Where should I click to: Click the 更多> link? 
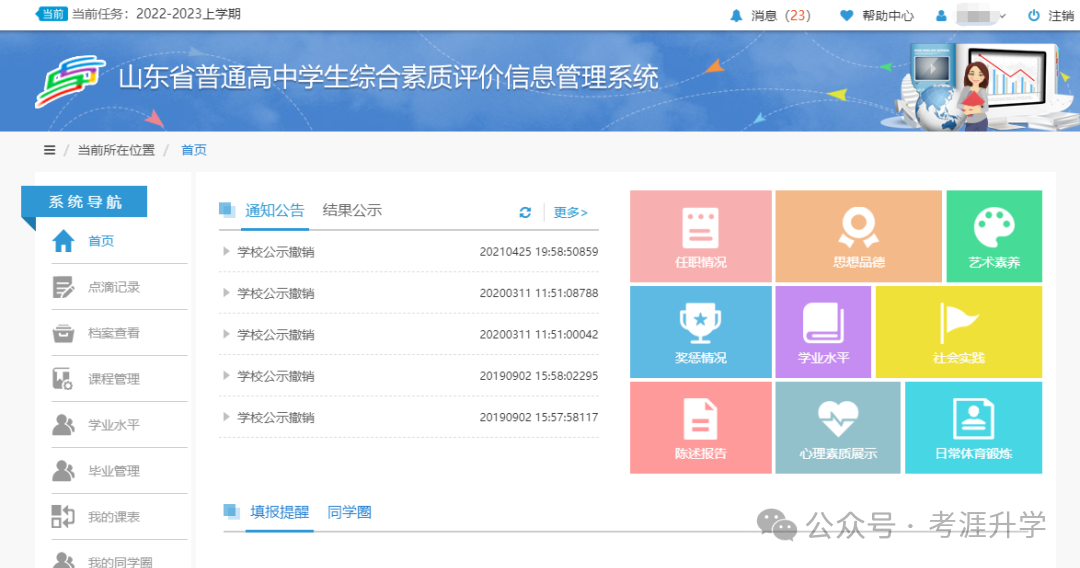[x=570, y=212]
